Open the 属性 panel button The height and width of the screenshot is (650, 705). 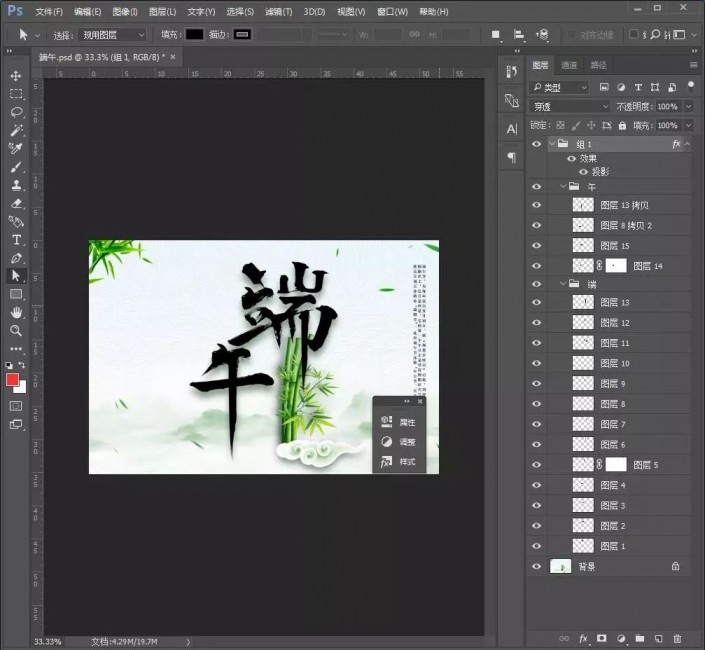[x=399, y=422]
